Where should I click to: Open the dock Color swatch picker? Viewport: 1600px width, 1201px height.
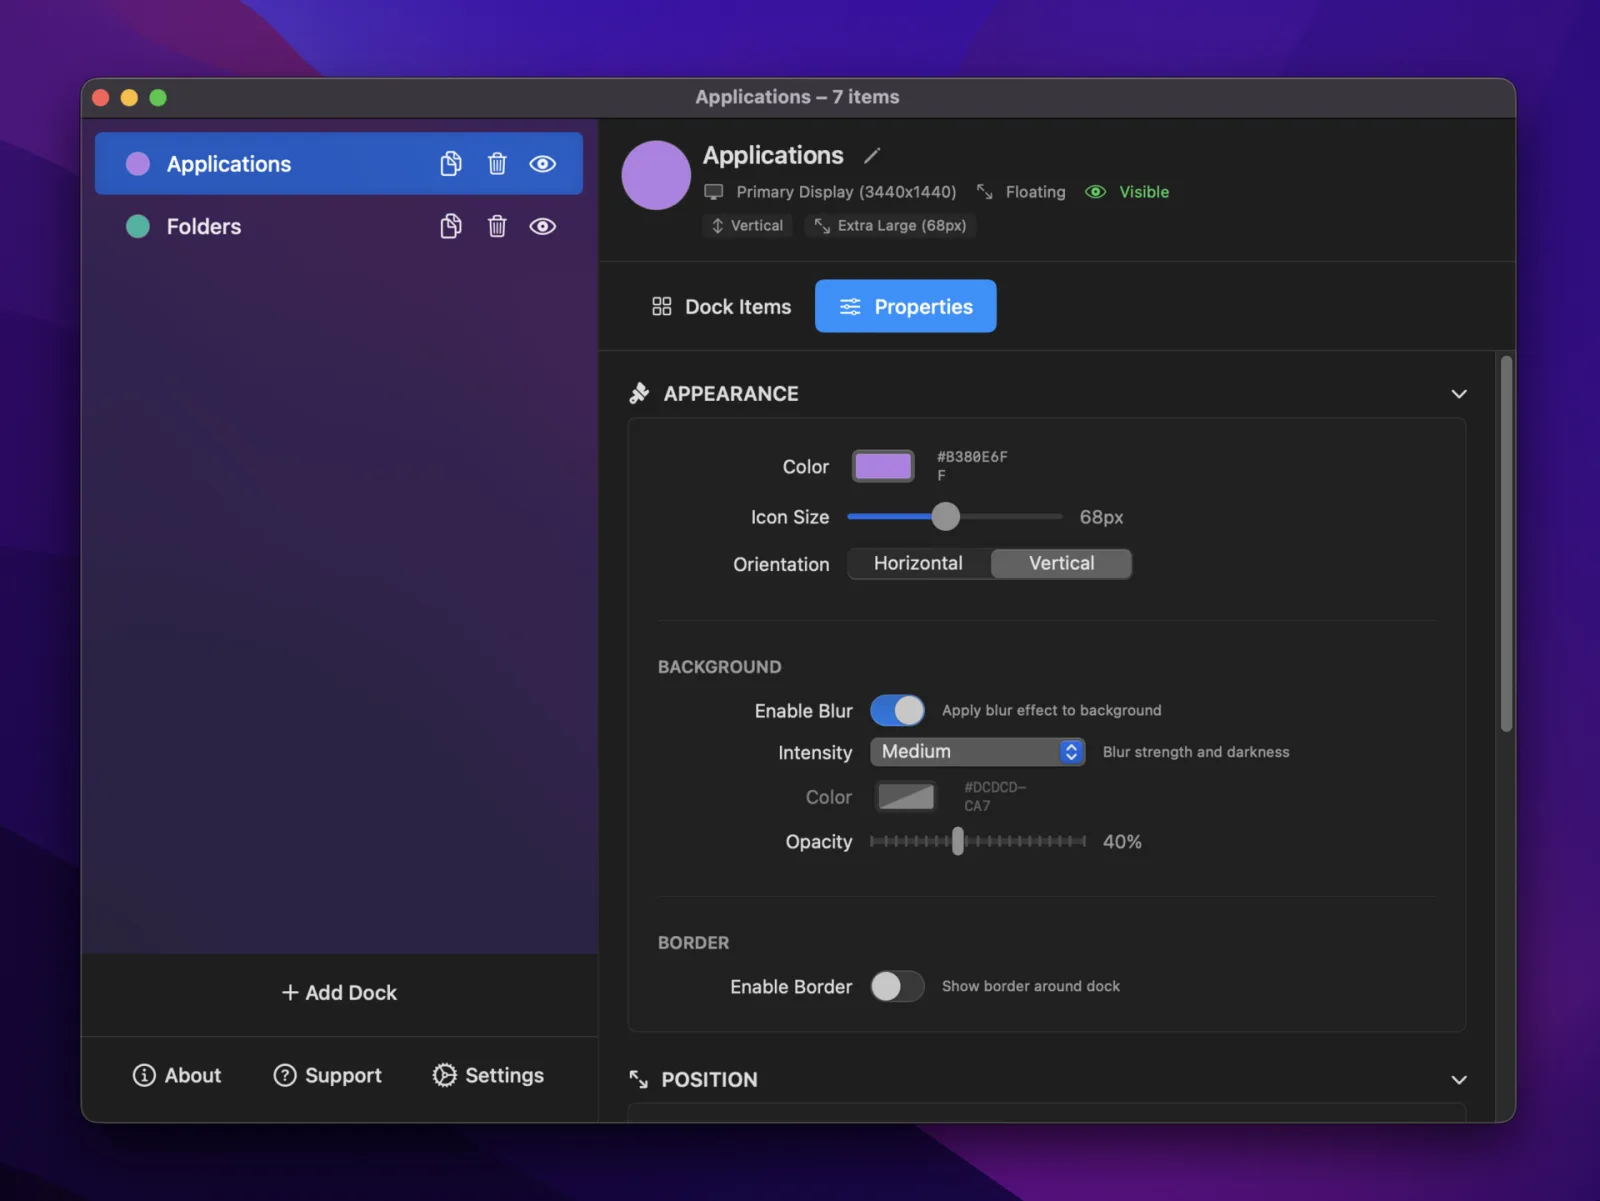[883, 466]
